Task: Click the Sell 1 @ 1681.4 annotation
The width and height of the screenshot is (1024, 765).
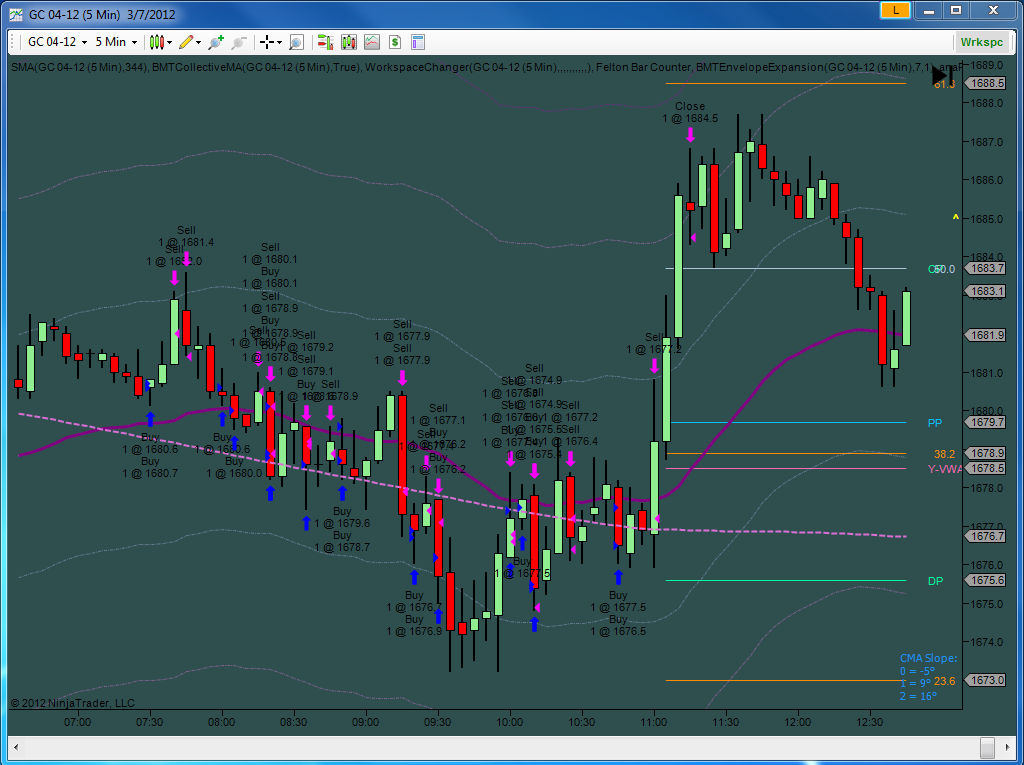Action: point(186,236)
